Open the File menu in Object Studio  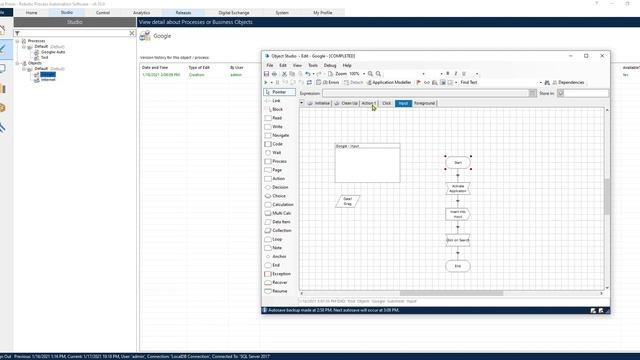[x=270, y=65]
